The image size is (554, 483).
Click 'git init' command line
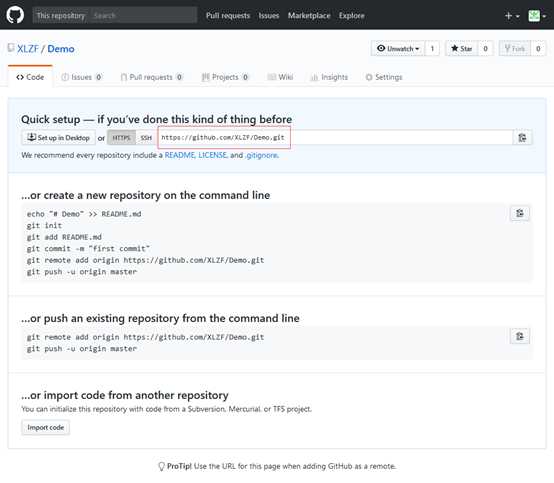click(44, 225)
